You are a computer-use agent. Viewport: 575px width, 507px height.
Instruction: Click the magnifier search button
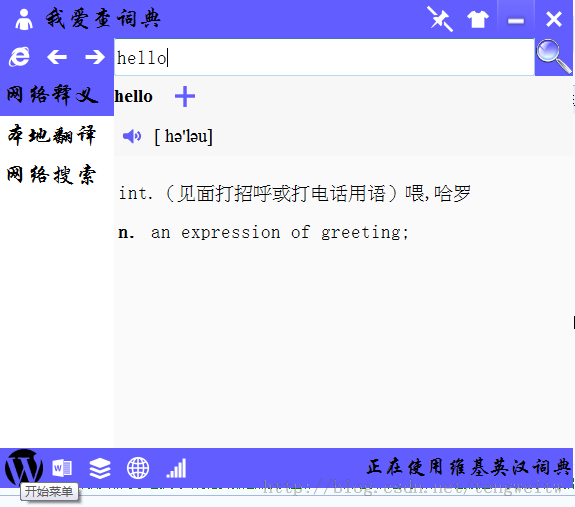[x=554, y=57]
